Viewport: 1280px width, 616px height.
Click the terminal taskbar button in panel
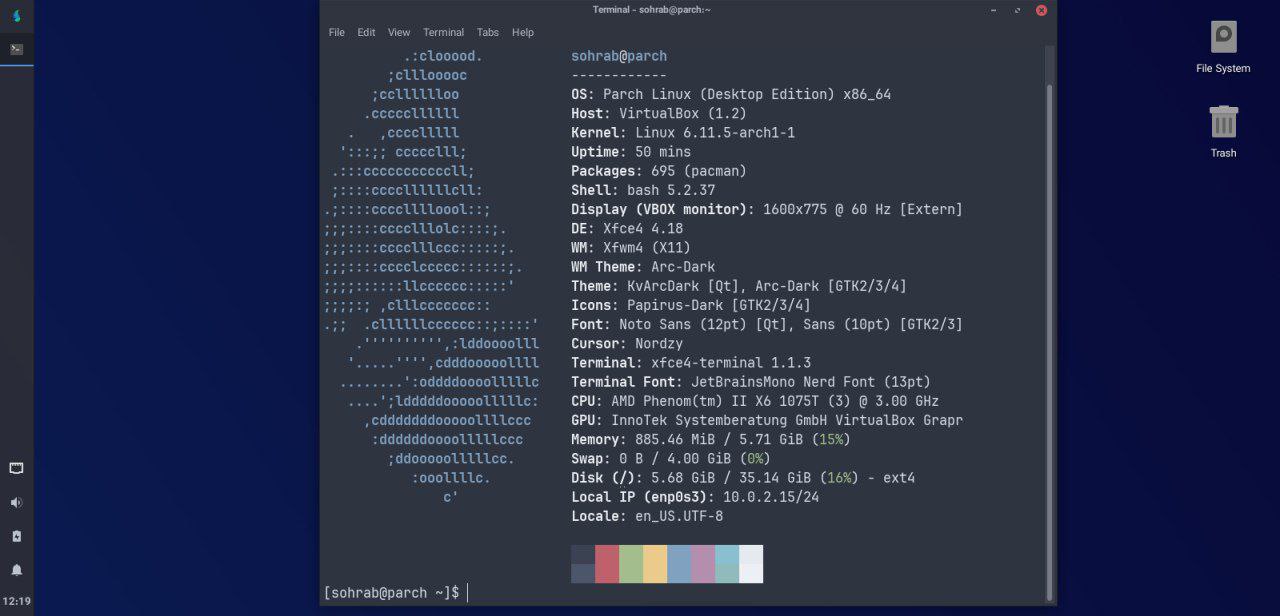pyautogui.click(x=16, y=49)
